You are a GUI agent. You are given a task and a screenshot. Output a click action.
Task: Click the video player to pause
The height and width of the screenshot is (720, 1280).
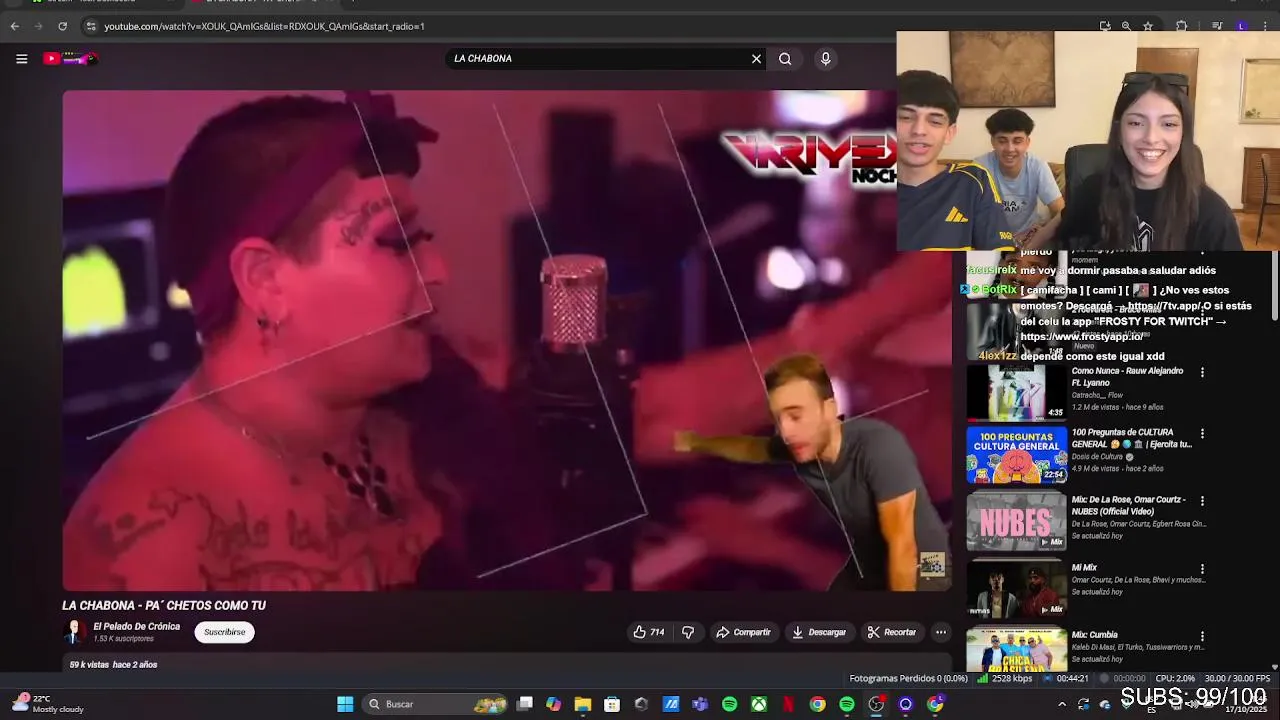point(507,340)
